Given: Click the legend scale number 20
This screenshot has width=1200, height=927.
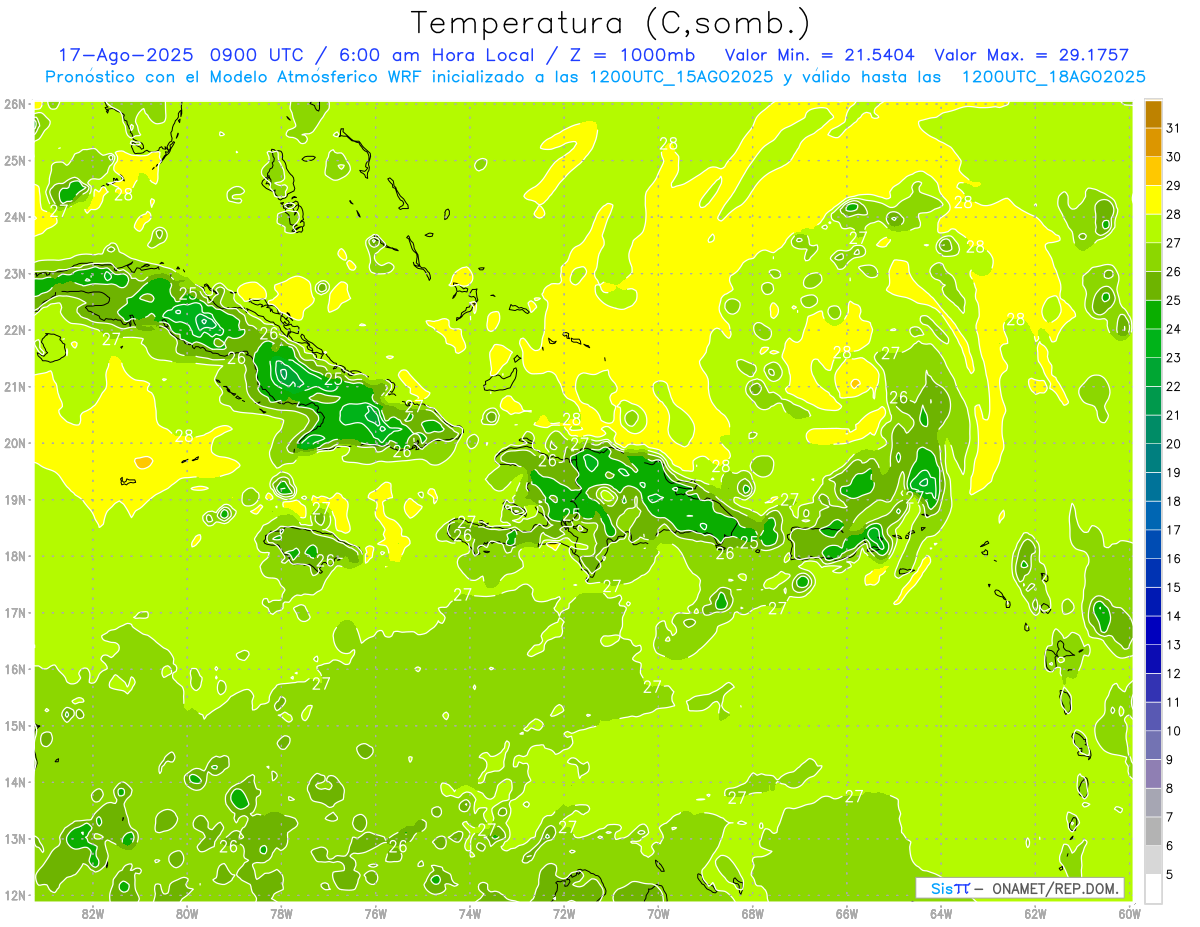Looking at the screenshot, I should pyautogui.click(x=1174, y=444).
